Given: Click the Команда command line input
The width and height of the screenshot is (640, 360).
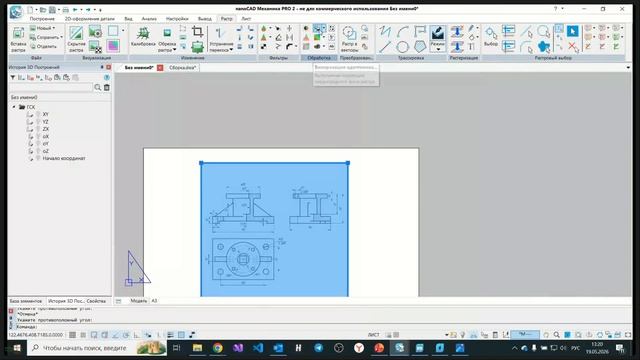Looking at the screenshot, I should (x=322, y=327).
